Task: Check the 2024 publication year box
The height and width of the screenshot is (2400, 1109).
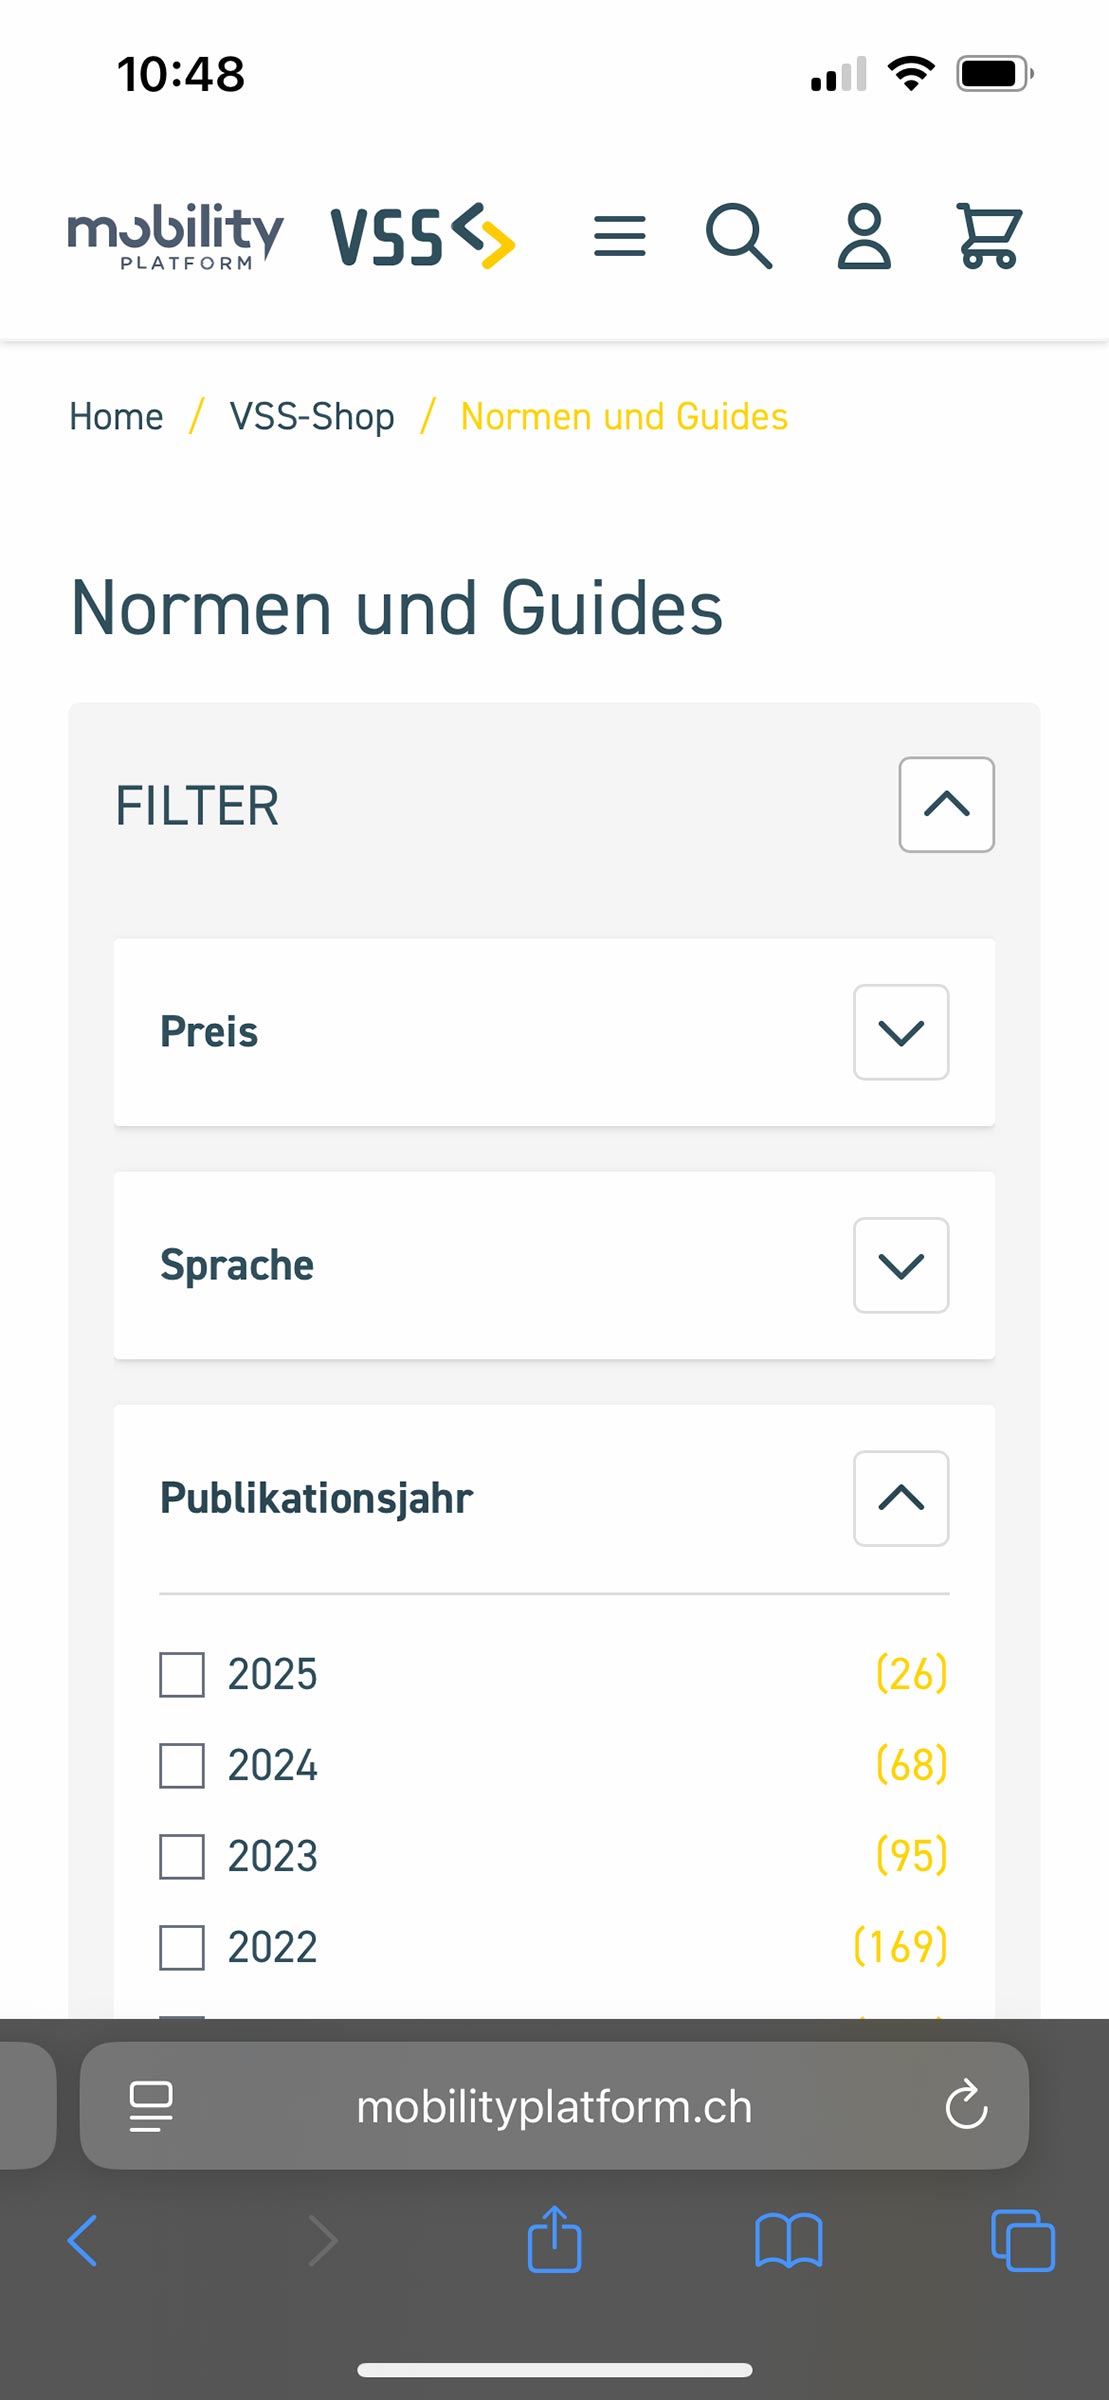Action: click(182, 1765)
